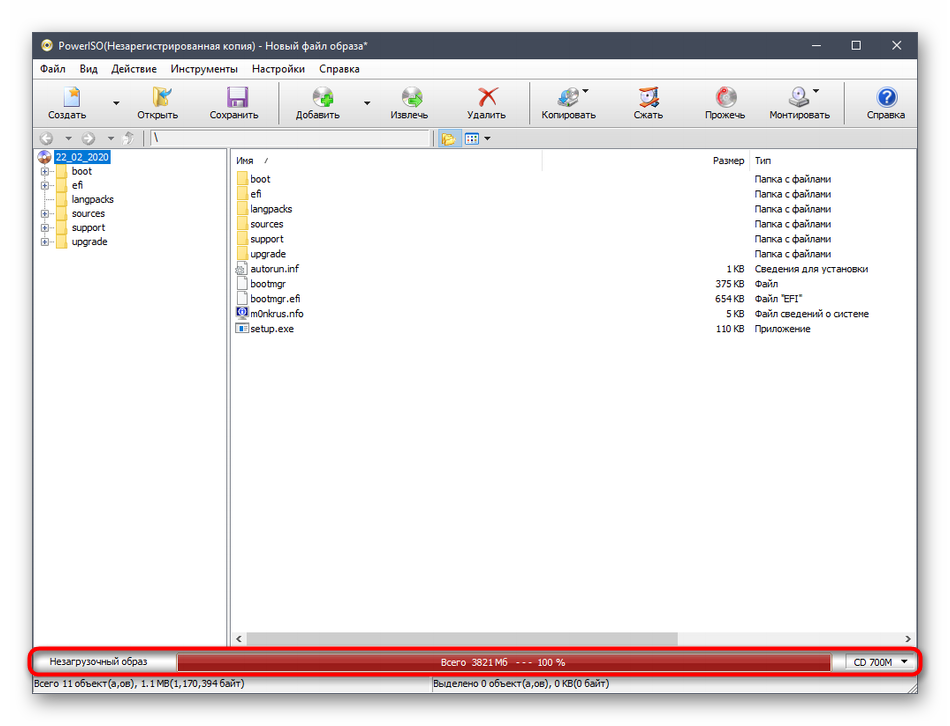Expand the sources folder tree node
Viewport: 950px width, 726px height.
coord(45,213)
